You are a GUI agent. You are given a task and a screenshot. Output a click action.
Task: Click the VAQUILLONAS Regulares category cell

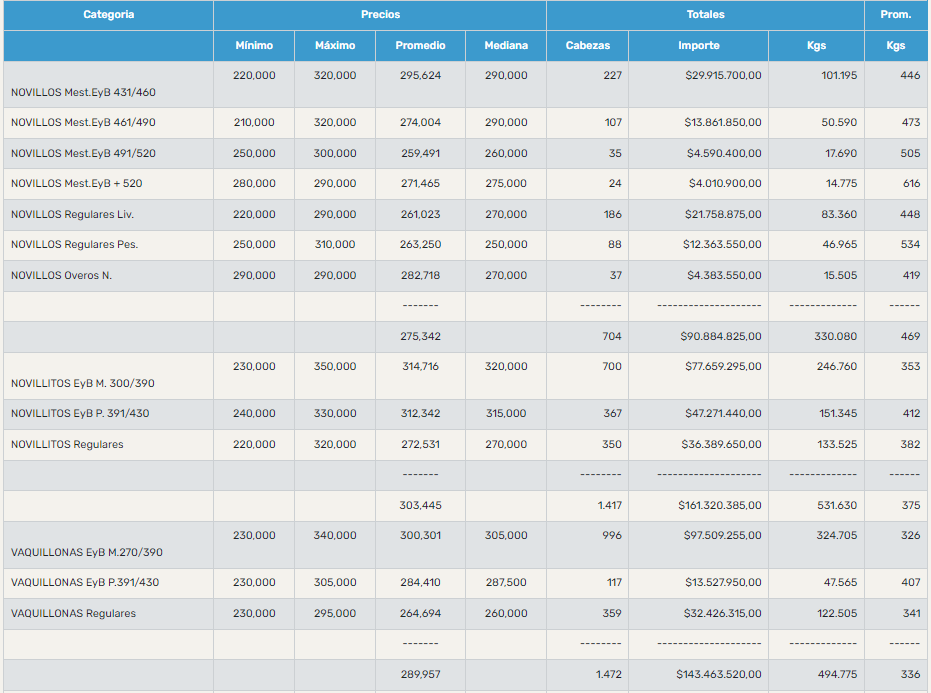tap(73, 614)
